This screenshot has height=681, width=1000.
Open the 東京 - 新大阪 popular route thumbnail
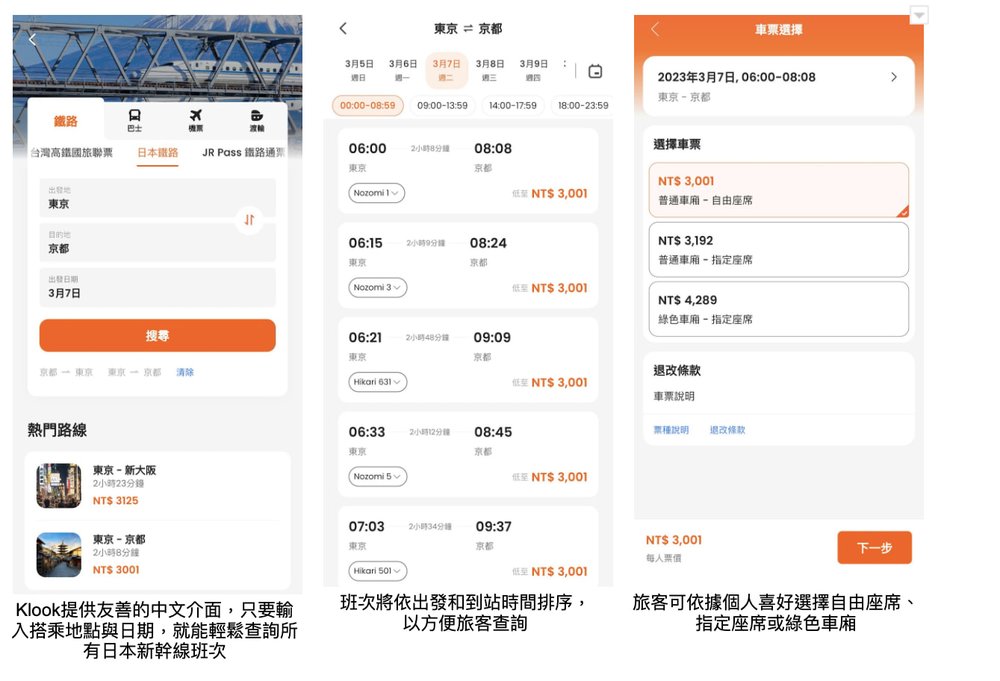pyautogui.click(x=59, y=485)
